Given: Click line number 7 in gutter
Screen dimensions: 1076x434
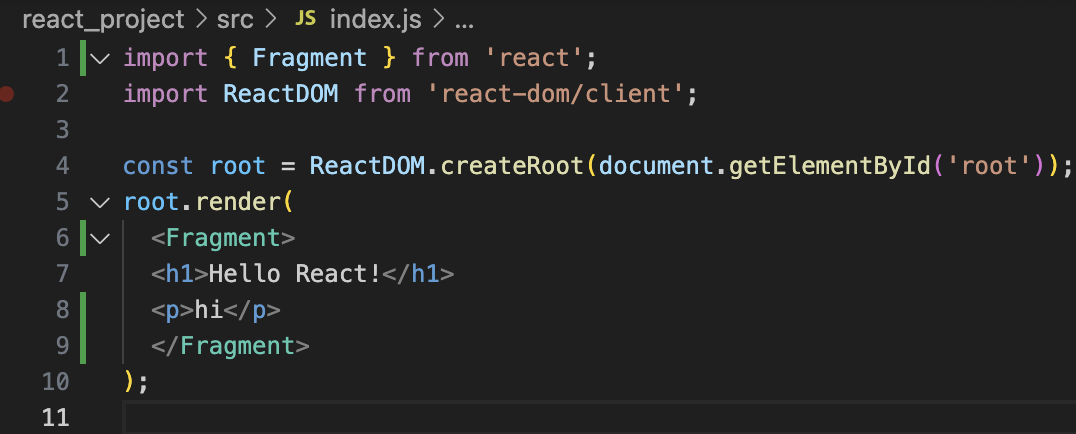Looking at the screenshot, I should pyautogui.click(x=62, y=275).
